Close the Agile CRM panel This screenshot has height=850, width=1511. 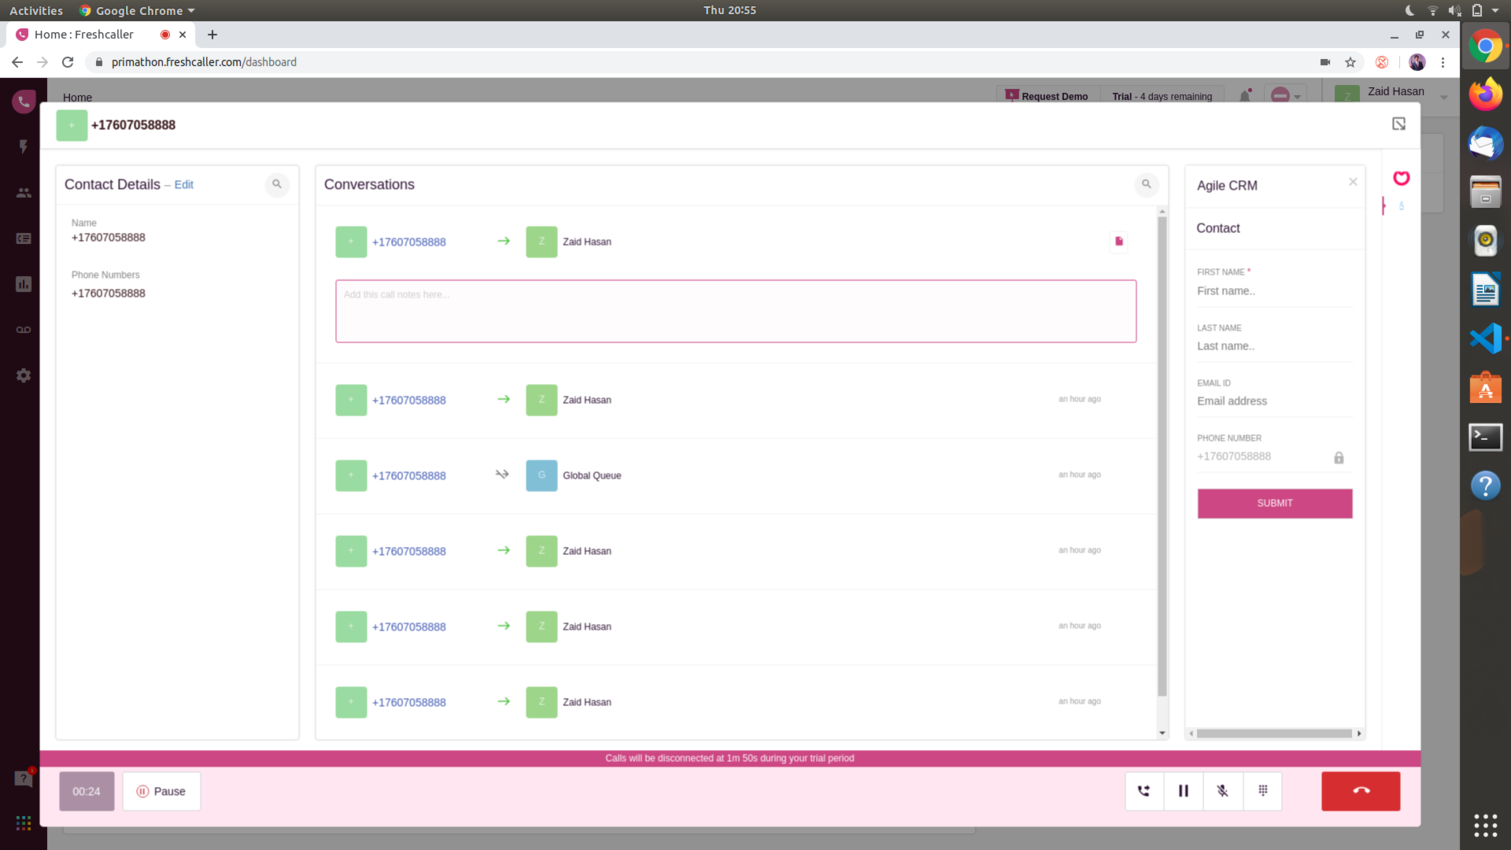(x=1352, y=182)
